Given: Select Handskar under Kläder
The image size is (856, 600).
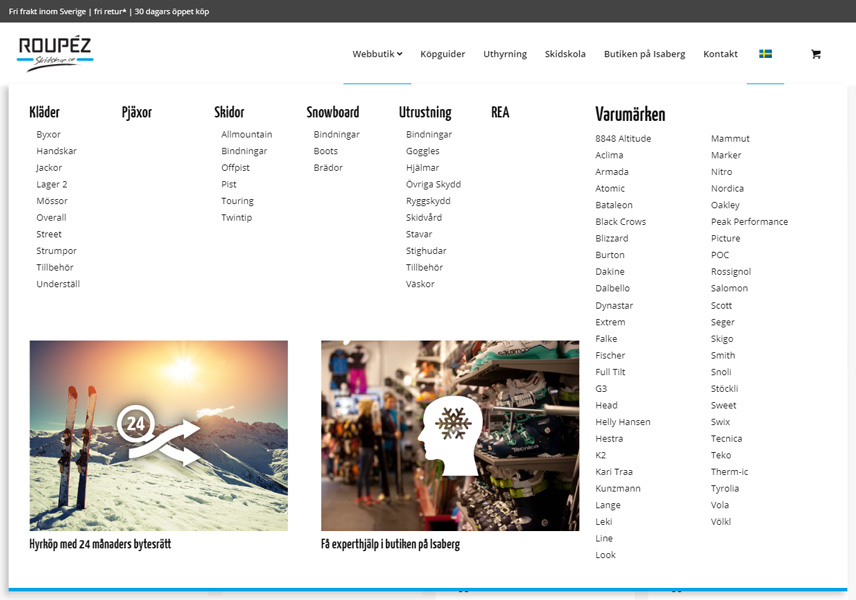Looking at the screenshot, I should click(57, 151).
